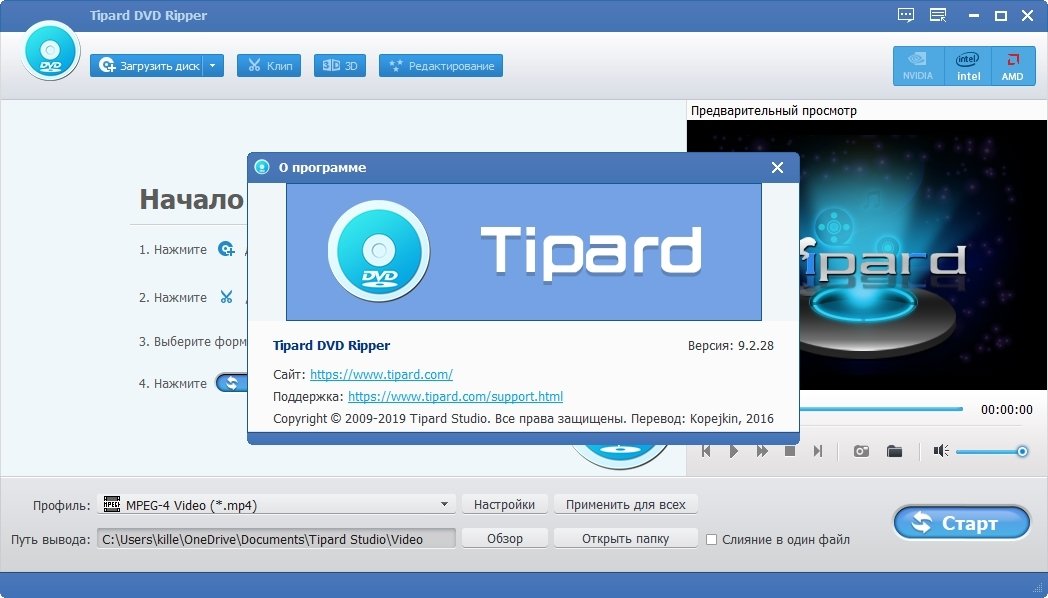Click the version text 9.2.28
This screenshot has height=598, width=1048.
click(755, 345)
